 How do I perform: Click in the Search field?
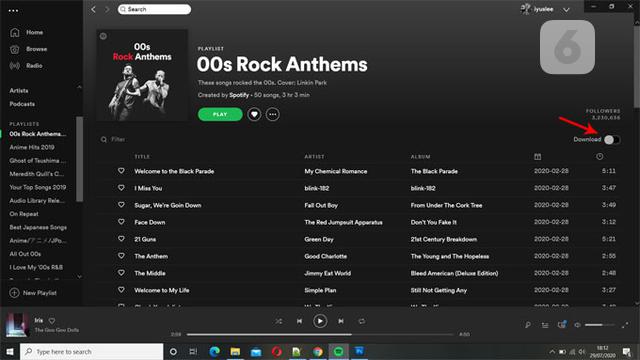[x=154, y=9]
